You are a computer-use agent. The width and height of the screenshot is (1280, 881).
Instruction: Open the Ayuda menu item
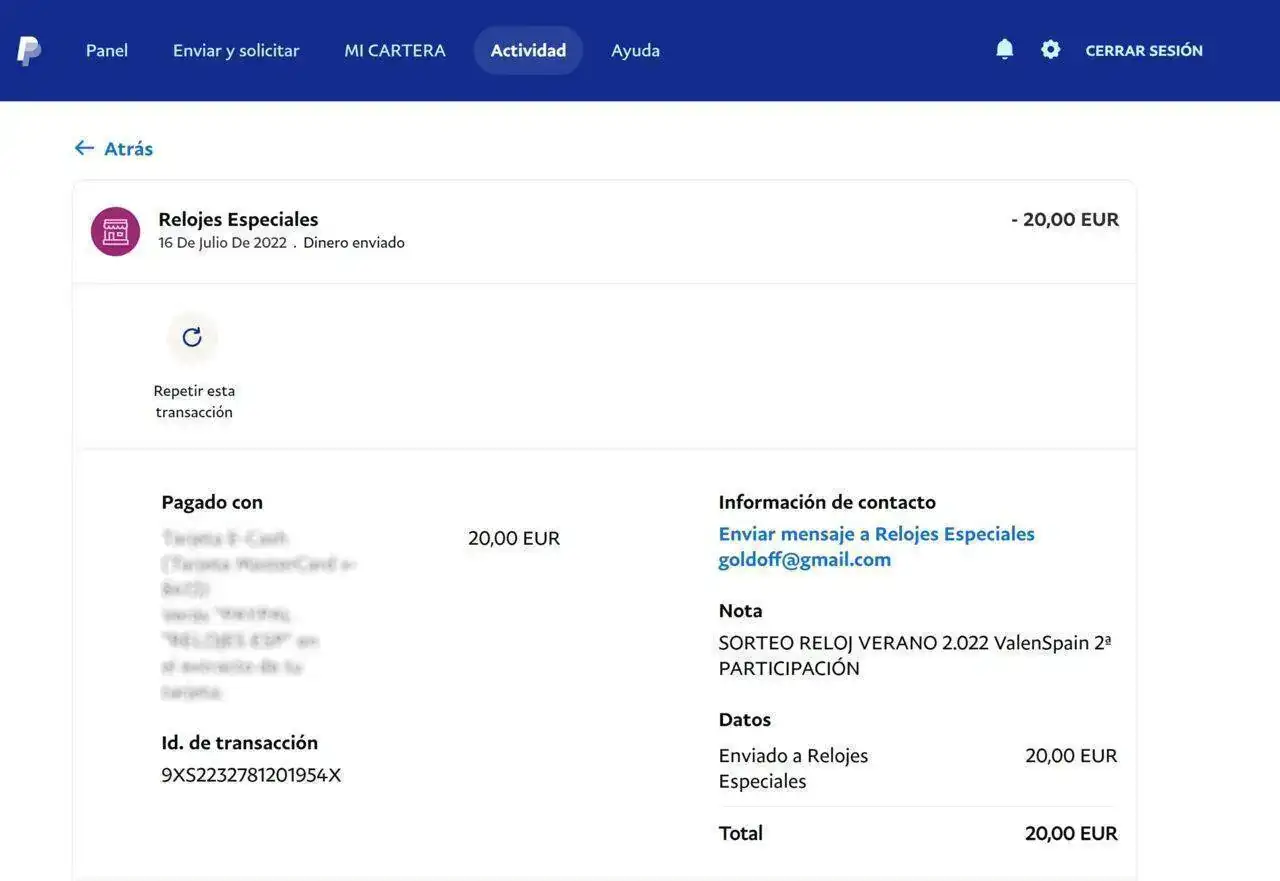point(635,50)
